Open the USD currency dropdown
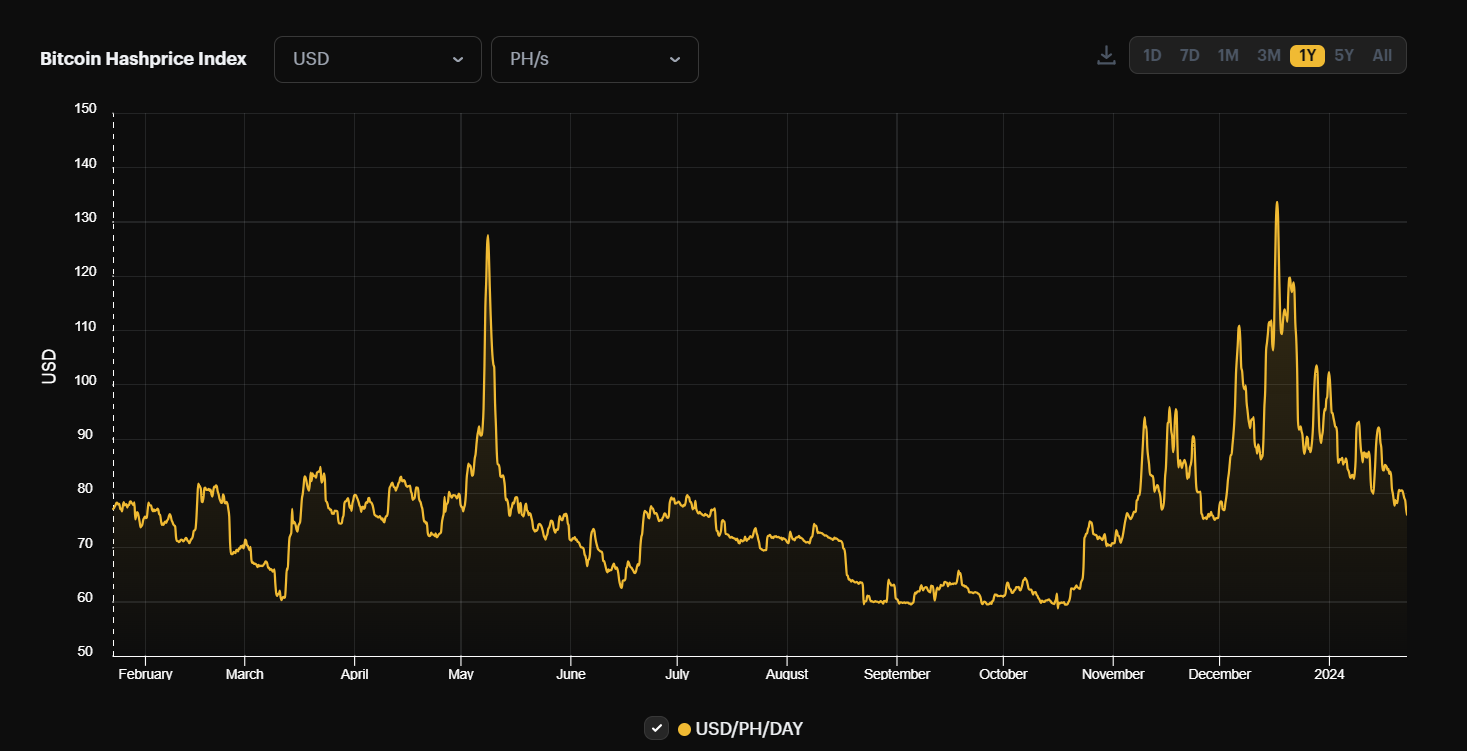 point(377,59)
